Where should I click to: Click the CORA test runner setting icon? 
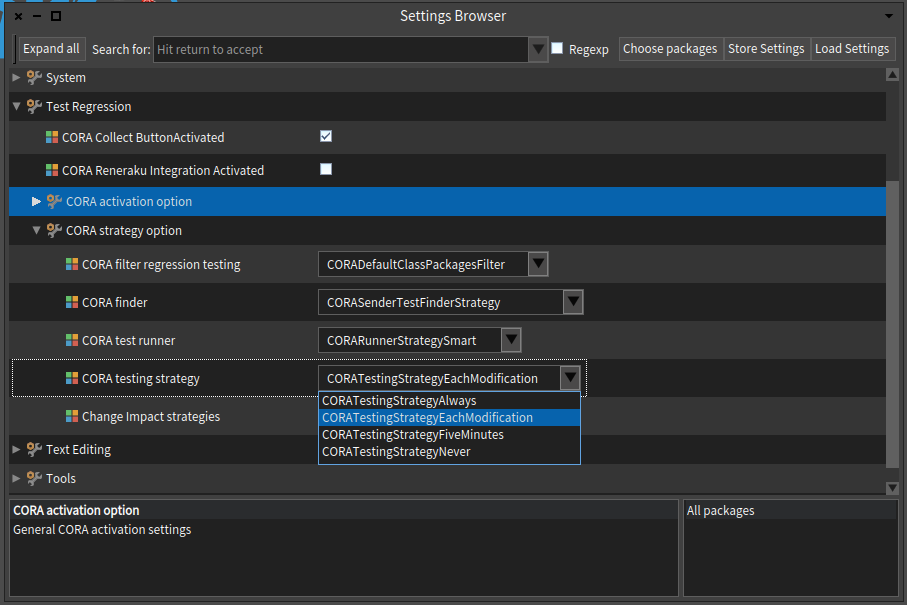point(72,340)
